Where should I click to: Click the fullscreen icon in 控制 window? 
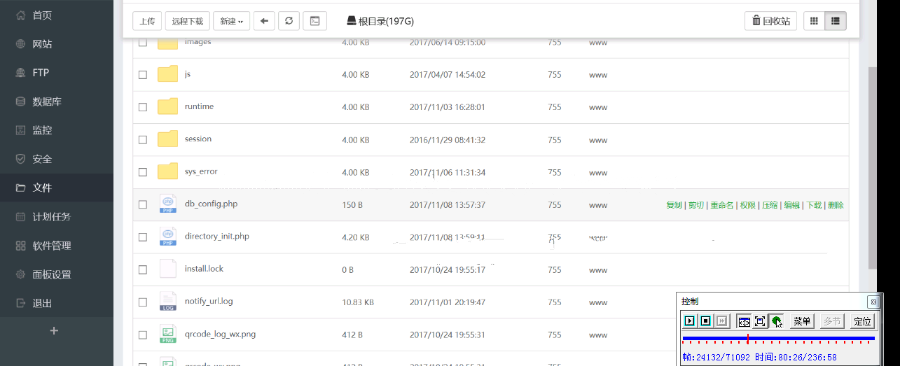[x=760, y=321]
